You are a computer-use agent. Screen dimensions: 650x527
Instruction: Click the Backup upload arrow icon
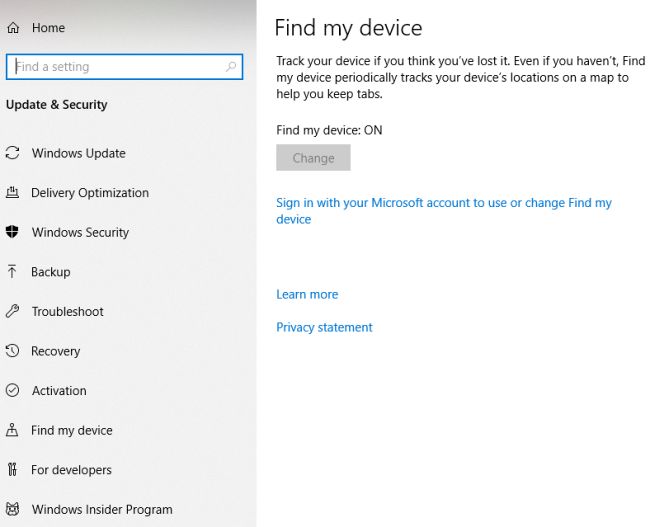(12, 272)
